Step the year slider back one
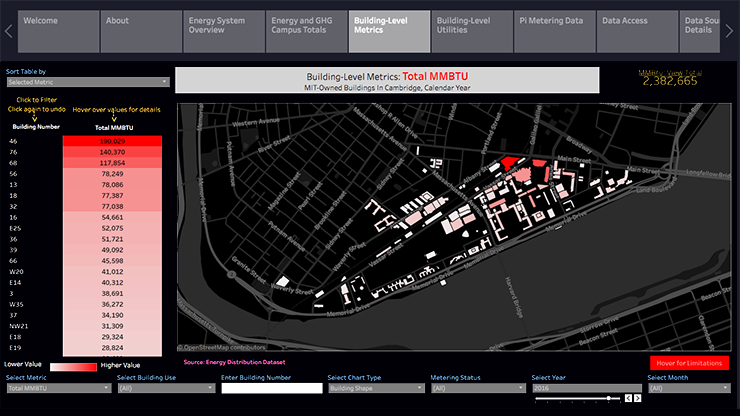Screen dimensions: 740x416 pos(627,398)
